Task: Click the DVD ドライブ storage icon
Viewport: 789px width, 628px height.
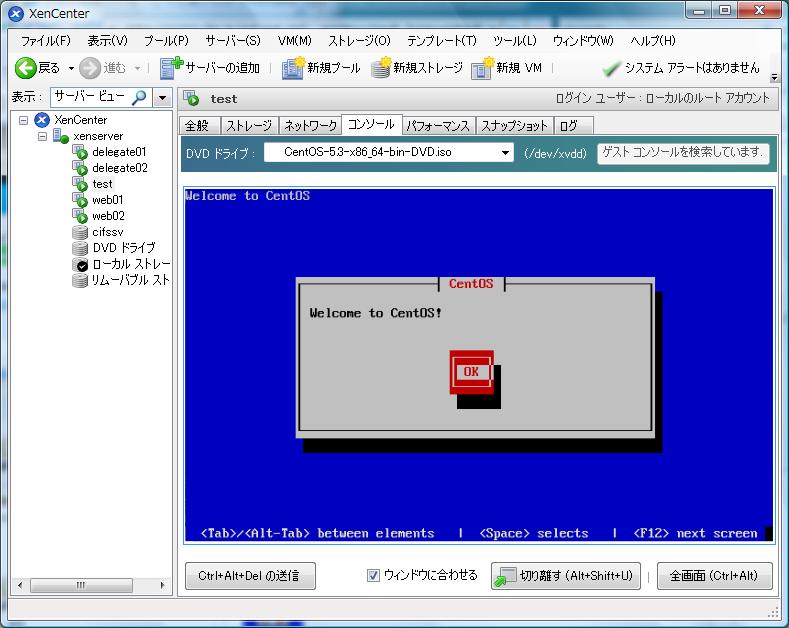Action: coord(80,248)
